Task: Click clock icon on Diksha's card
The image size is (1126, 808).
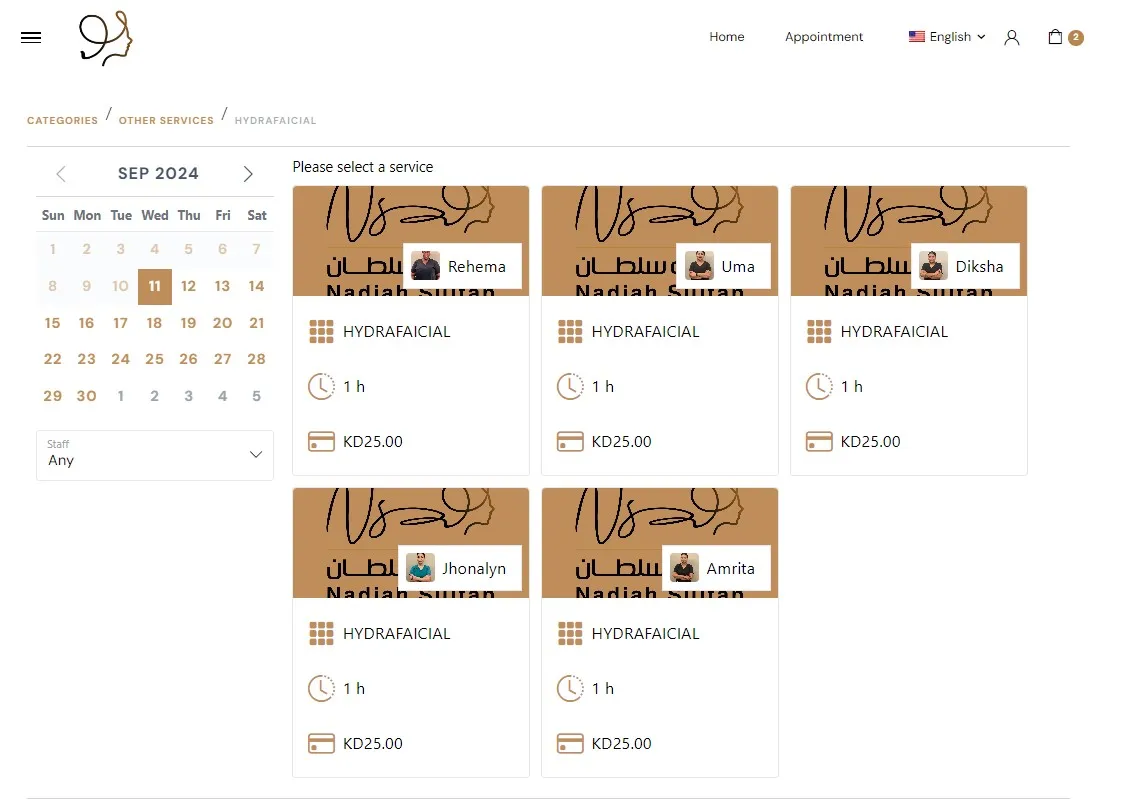Action: [x=819, y=386]
